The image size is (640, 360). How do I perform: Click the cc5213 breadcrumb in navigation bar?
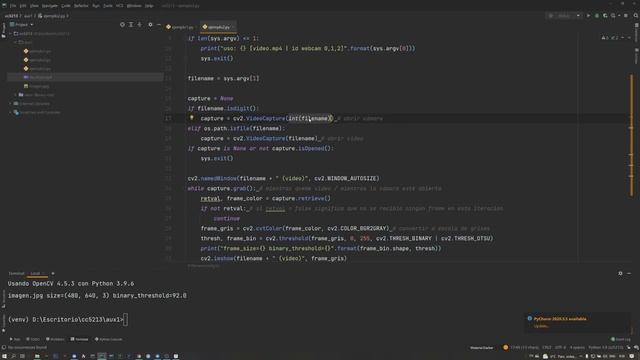point(11,16)
